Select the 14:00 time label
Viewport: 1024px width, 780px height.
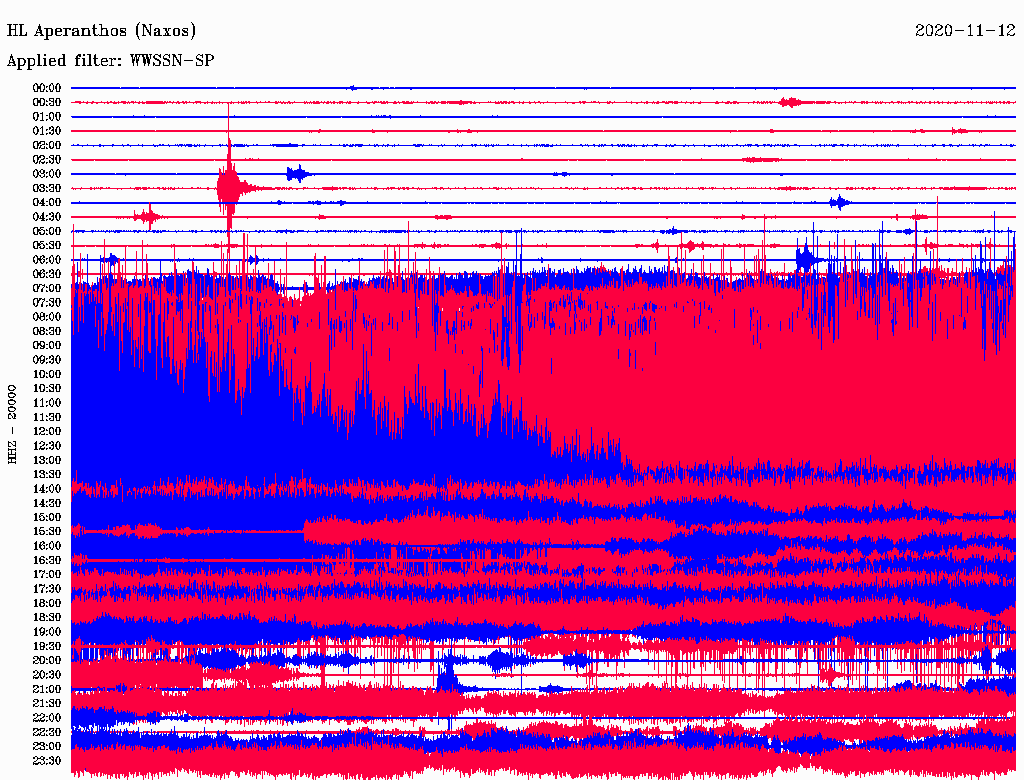point(47,489)
